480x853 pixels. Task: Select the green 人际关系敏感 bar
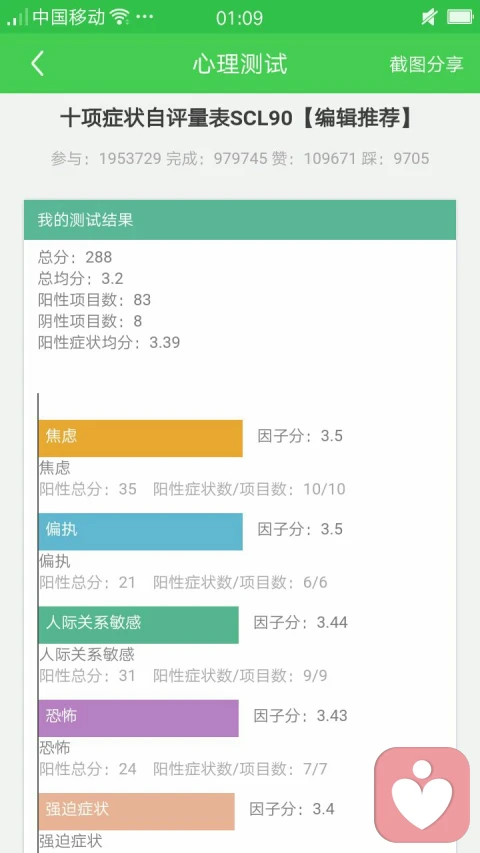coord(139,625)
